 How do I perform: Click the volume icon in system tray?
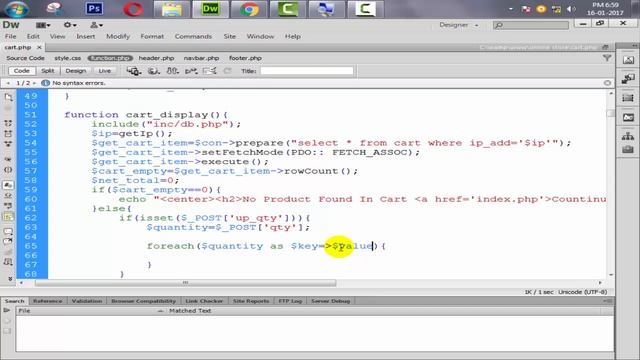pos(571,9)
